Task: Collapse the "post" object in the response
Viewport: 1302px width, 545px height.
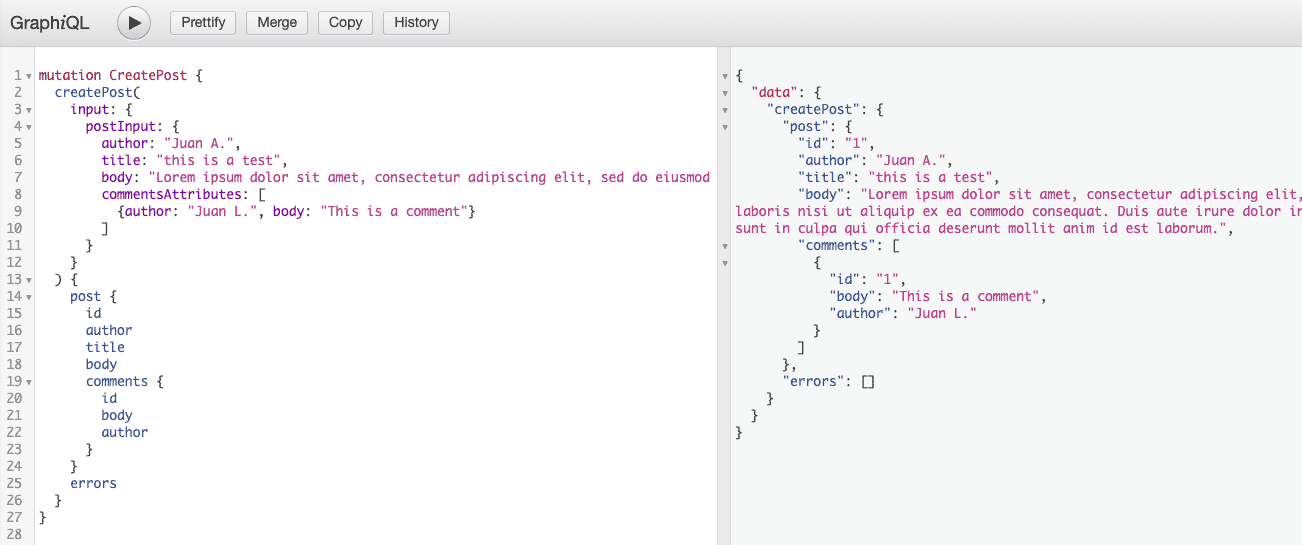Action: [x=725, y=127]
